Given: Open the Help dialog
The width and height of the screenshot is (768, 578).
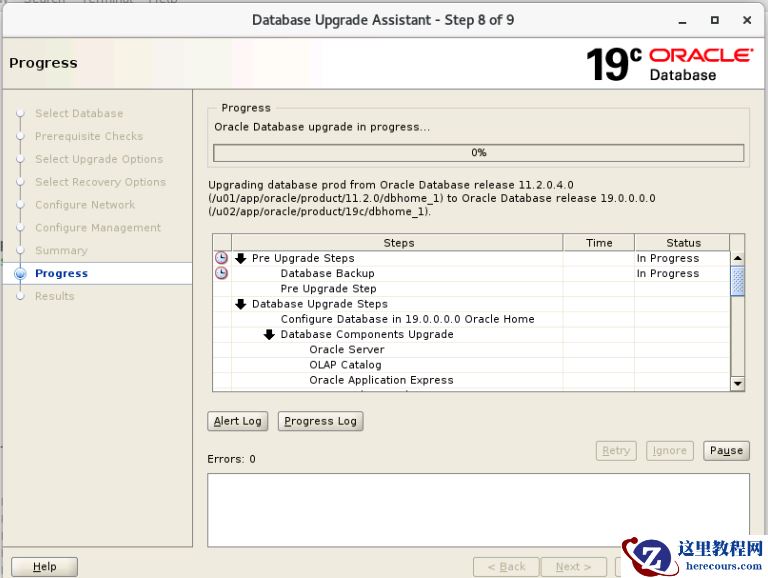Looking at the screenshot, I should click(x=45, y=567).
